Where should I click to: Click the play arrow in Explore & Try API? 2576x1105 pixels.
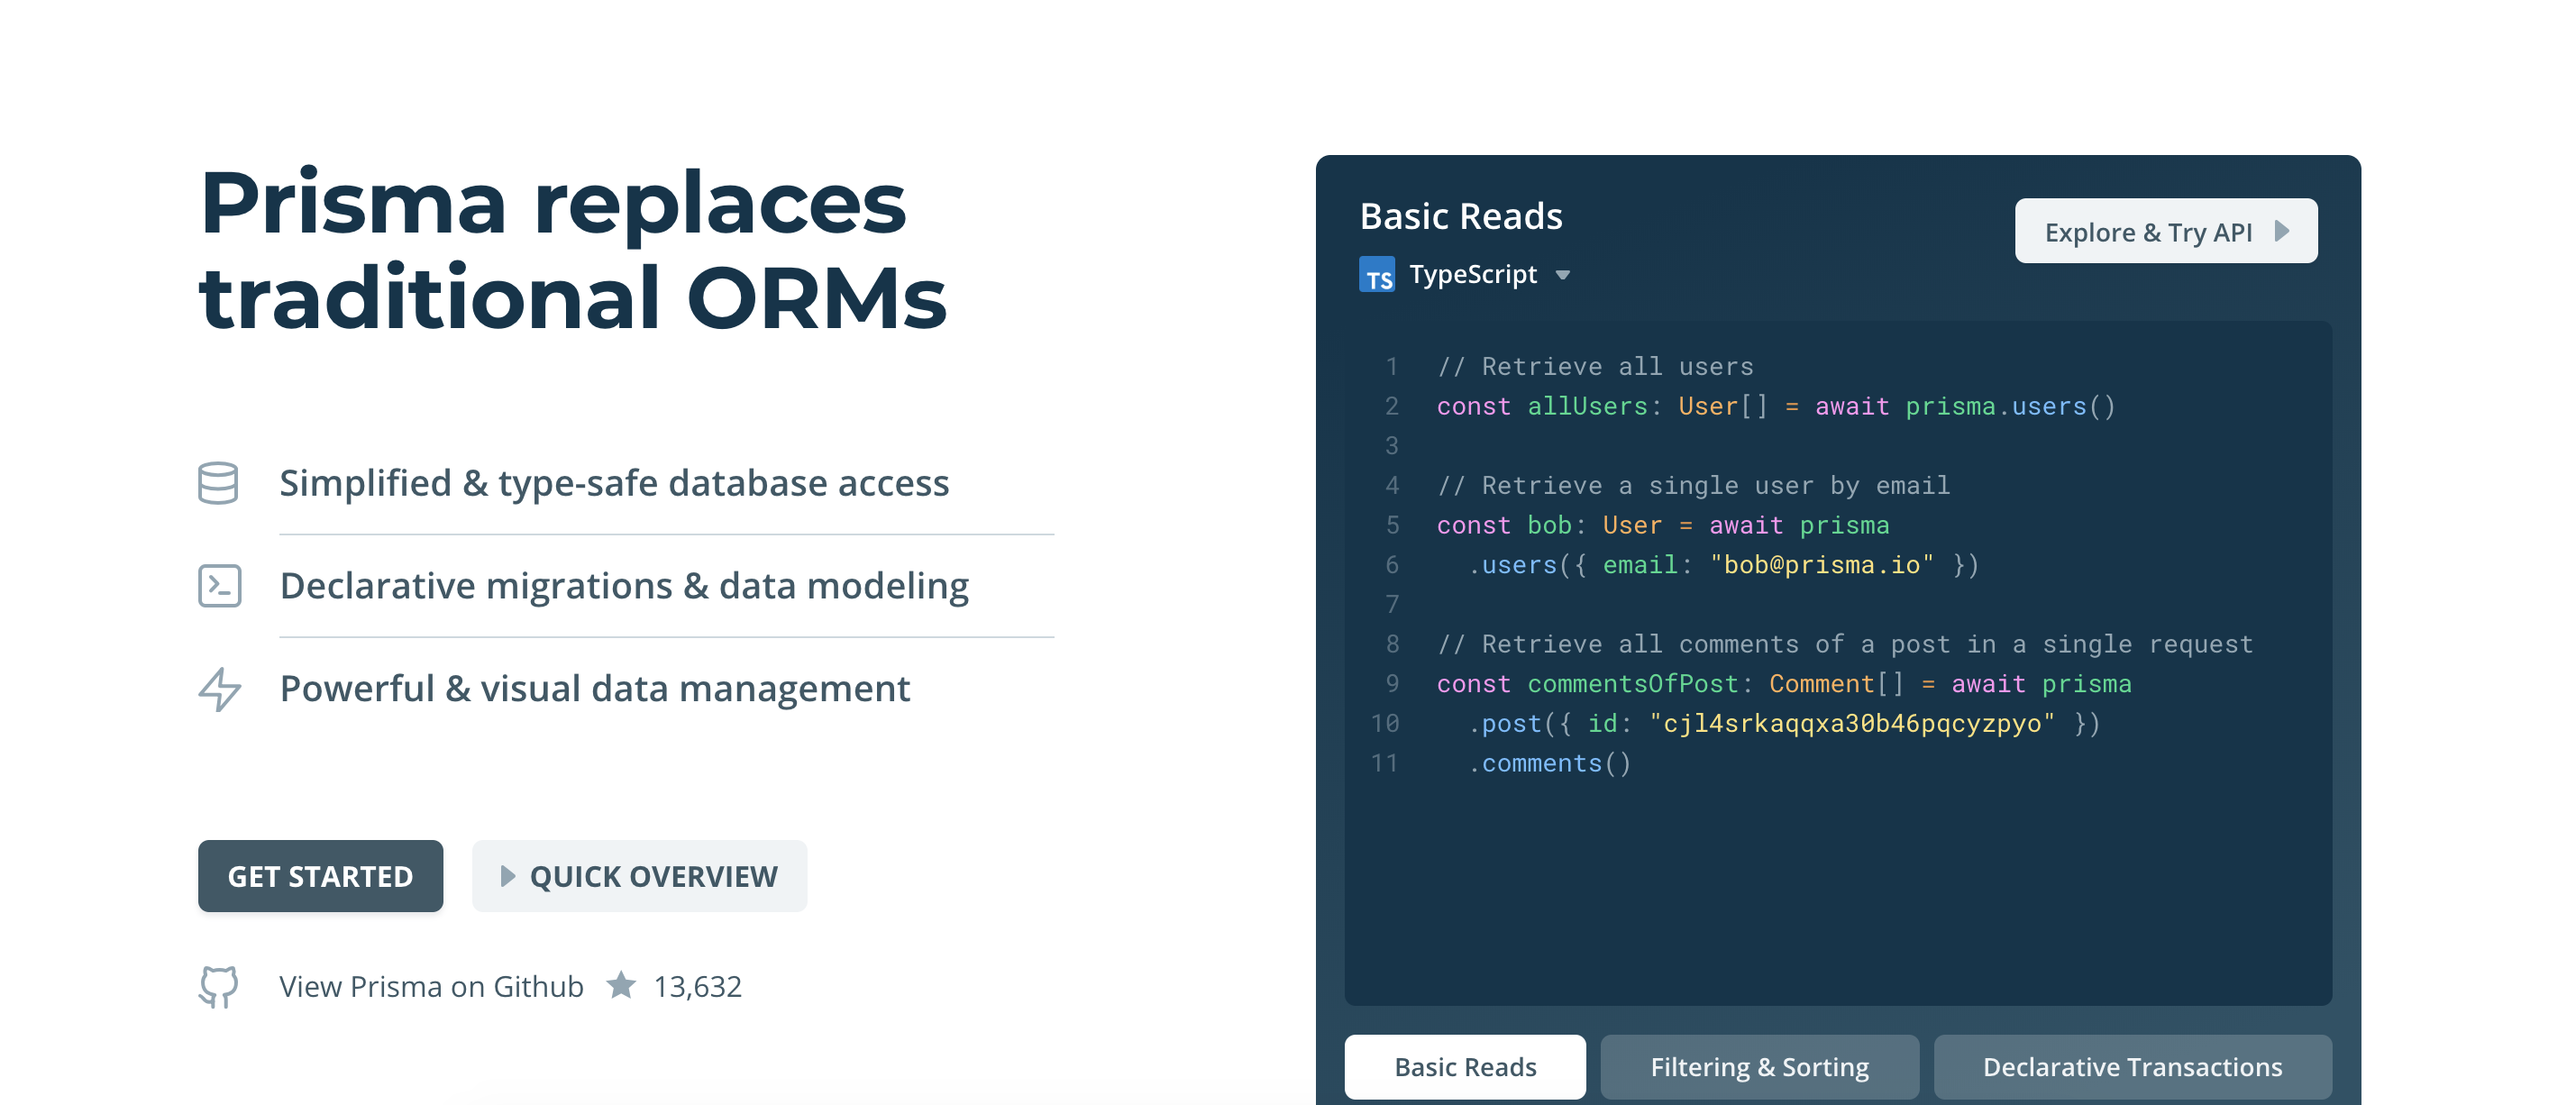2282,231
